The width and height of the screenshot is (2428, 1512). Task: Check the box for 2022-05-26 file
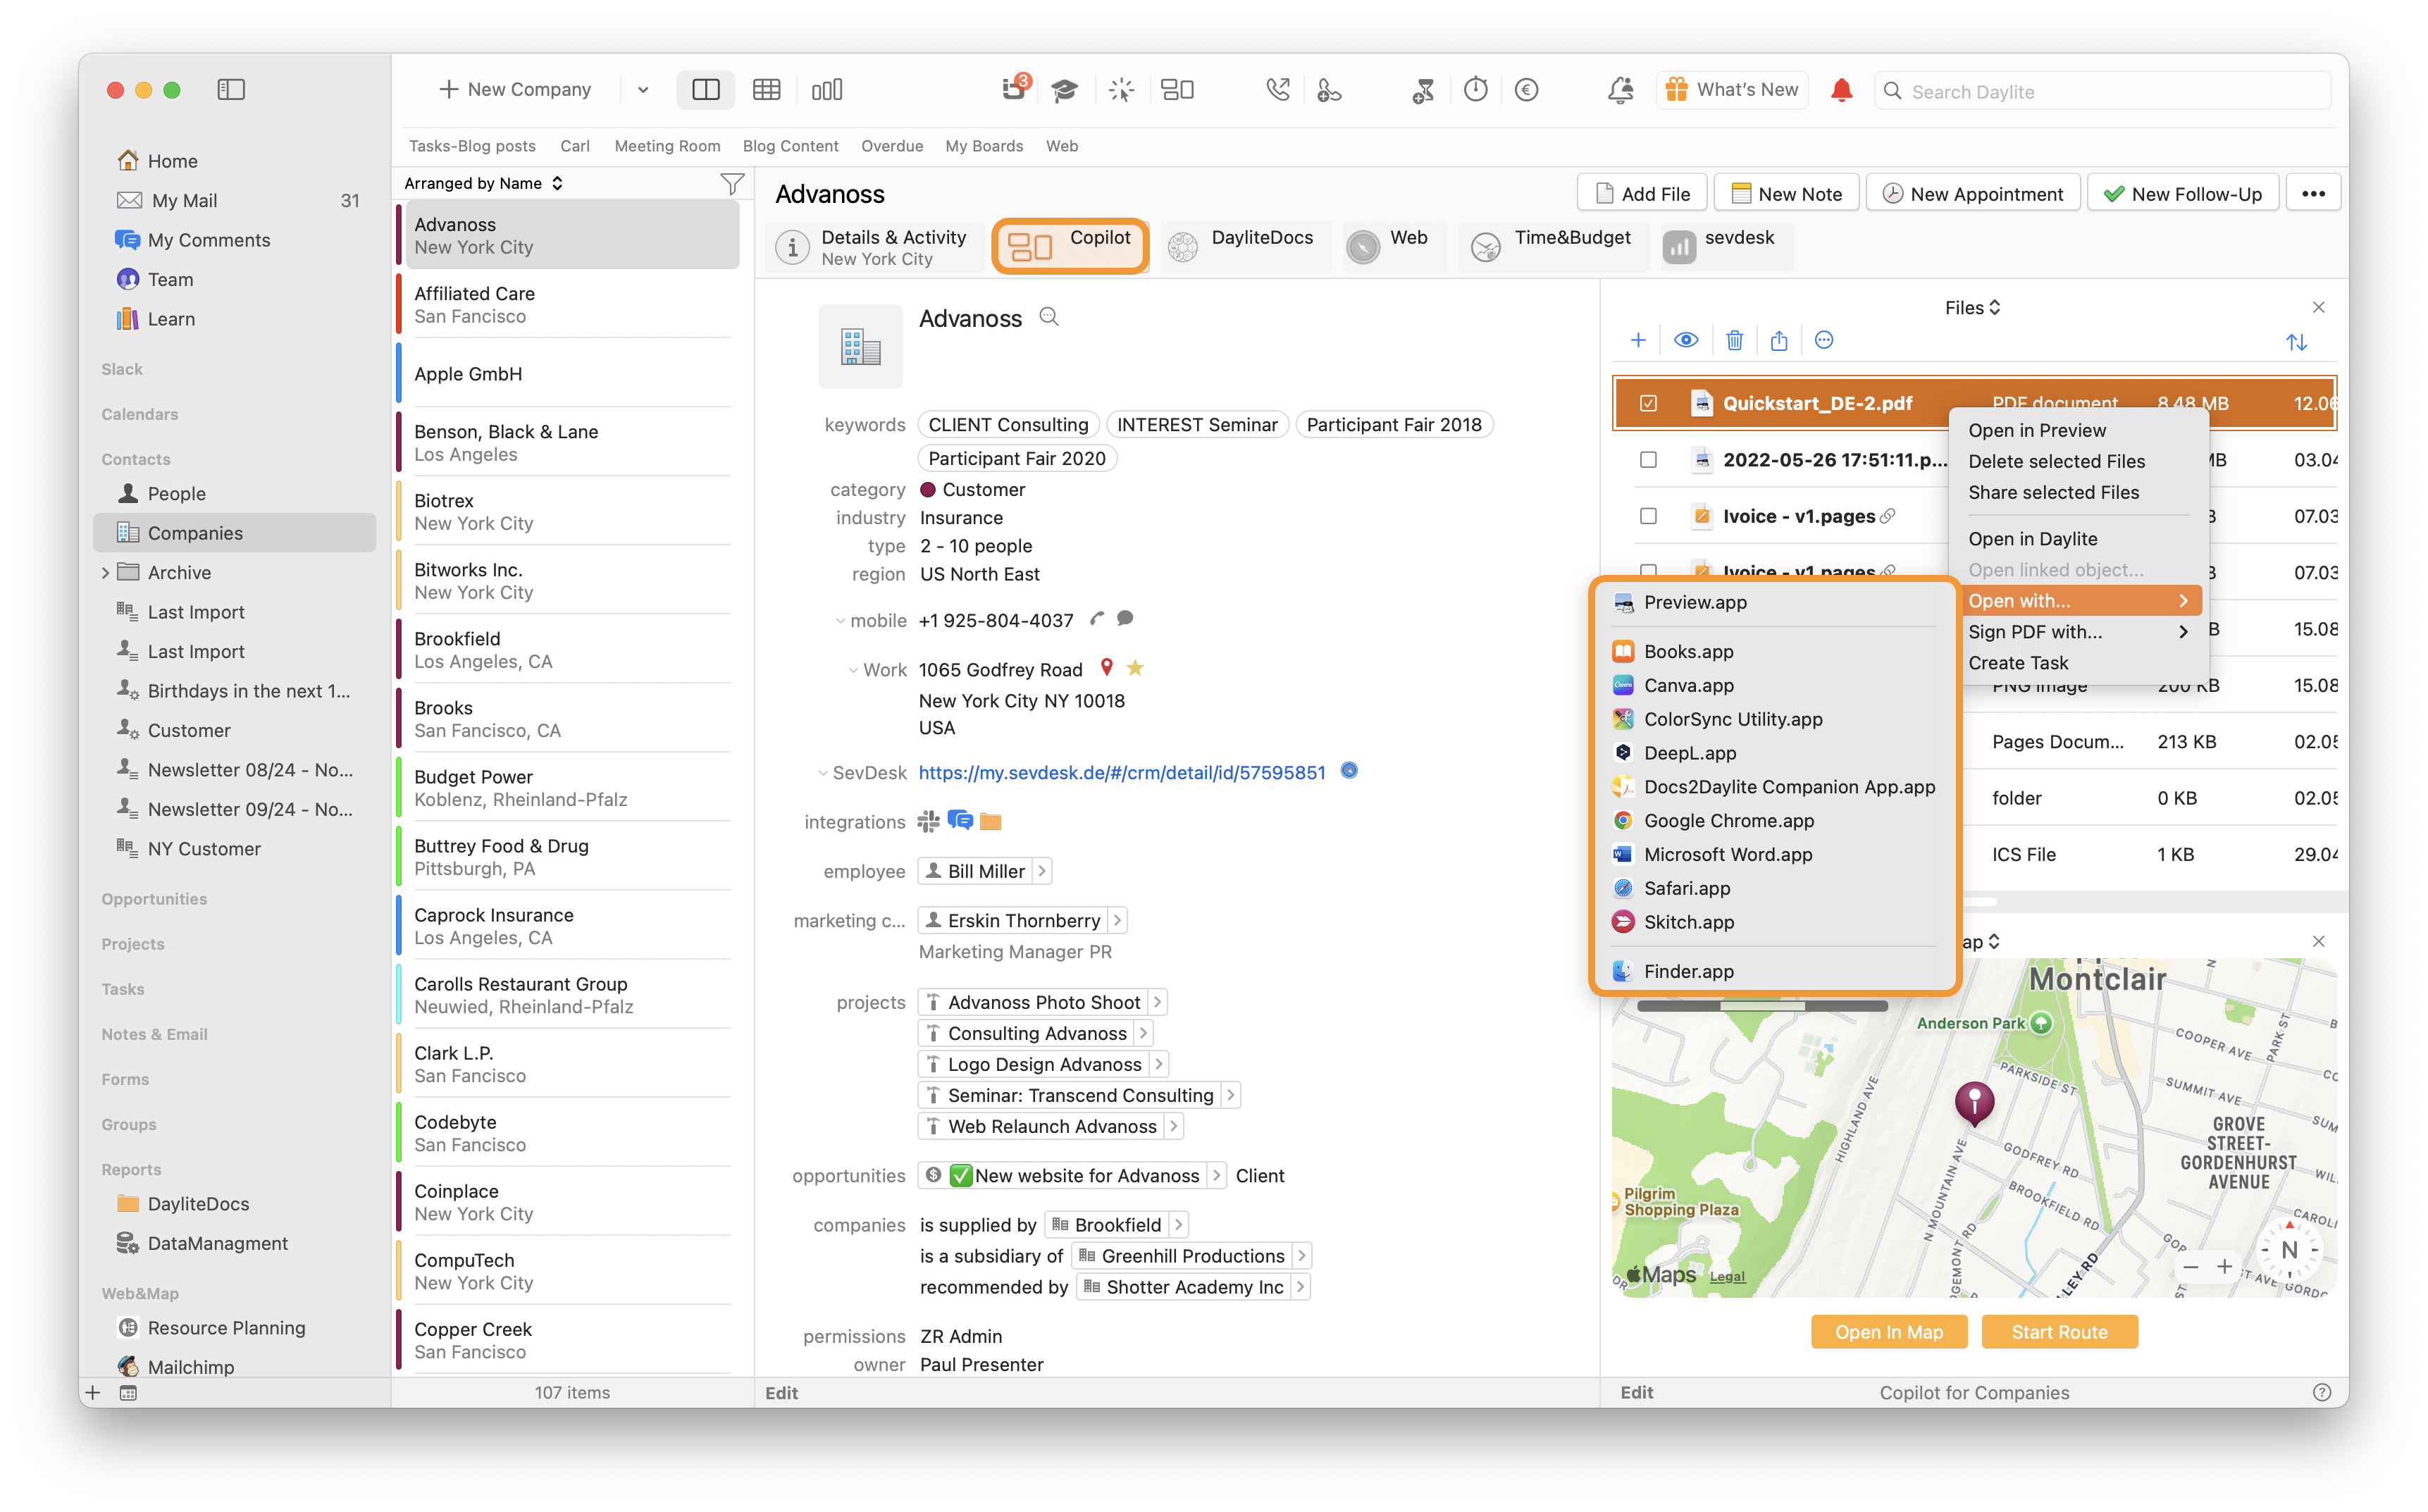1648,460
